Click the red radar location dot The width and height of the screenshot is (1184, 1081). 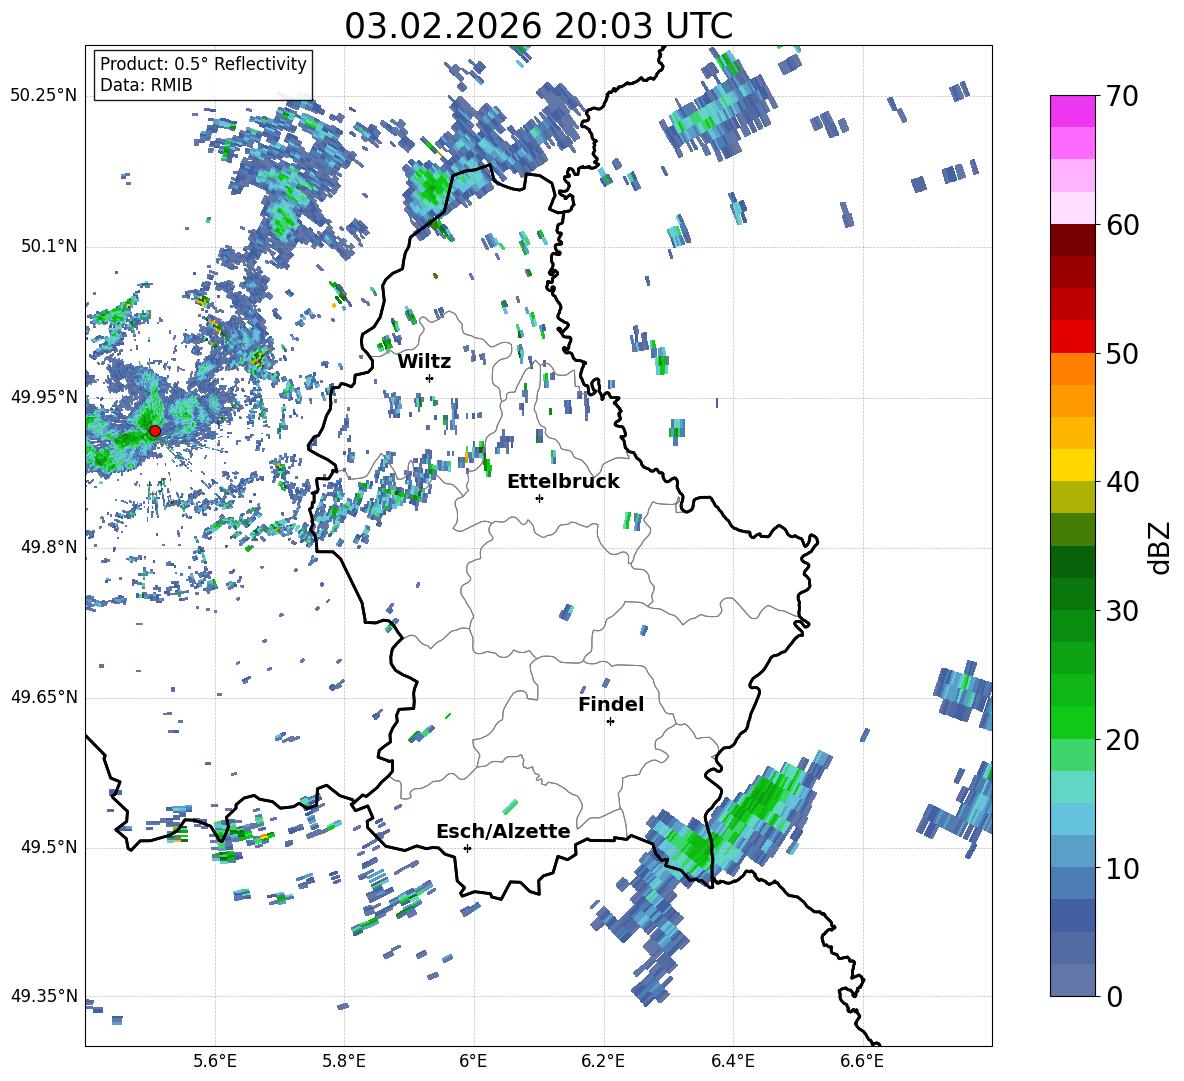click(155, 431)
